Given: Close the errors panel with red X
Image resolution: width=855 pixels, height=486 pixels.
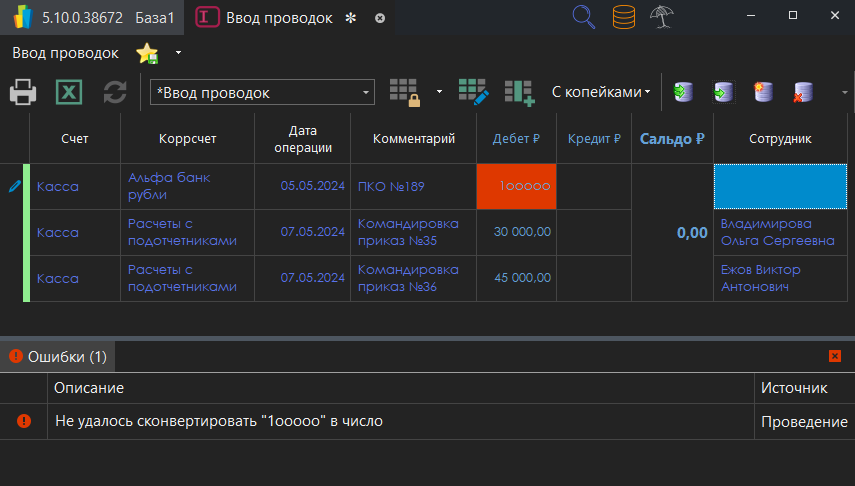Looking at the screenshot, I should 835,356.
